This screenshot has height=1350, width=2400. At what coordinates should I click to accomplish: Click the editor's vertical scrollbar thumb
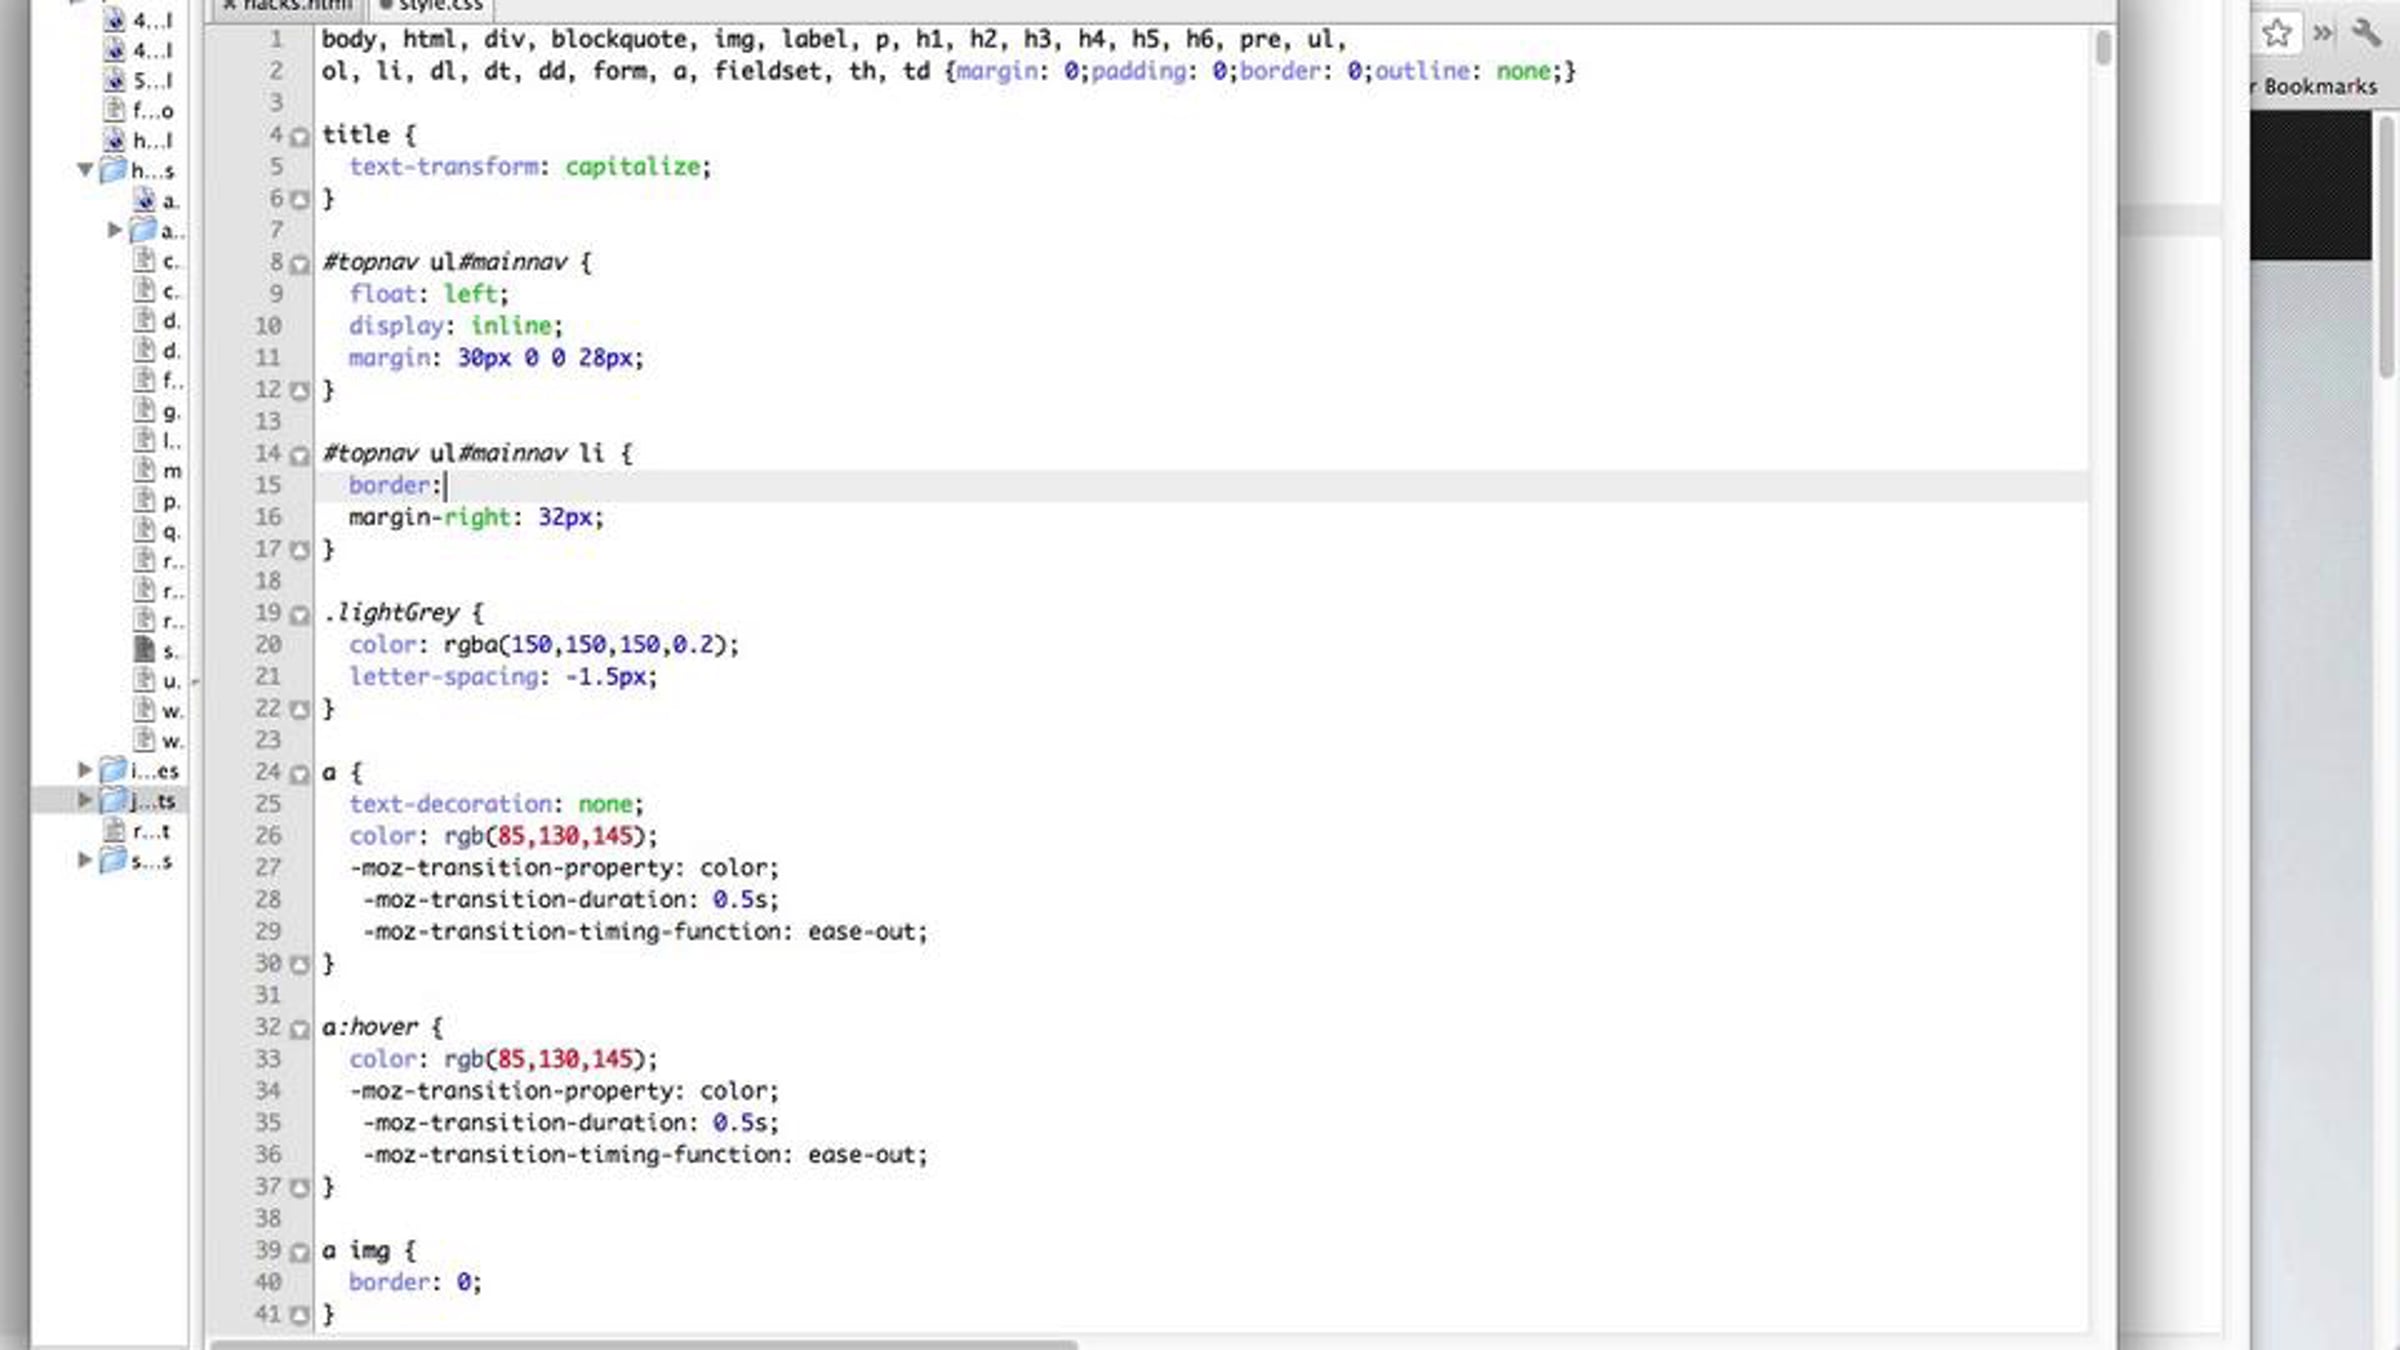pyautogui.click(x=2102, y=47)
